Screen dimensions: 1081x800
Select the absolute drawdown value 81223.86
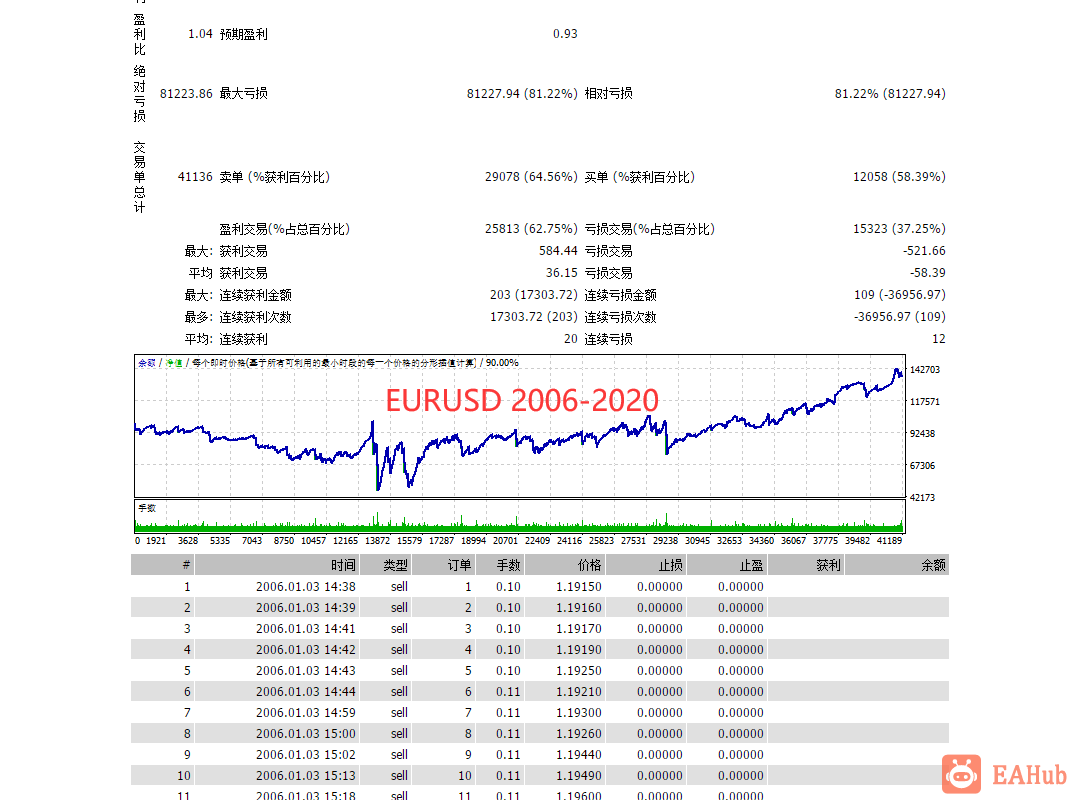pyautogui.click(x=186, y=93)
